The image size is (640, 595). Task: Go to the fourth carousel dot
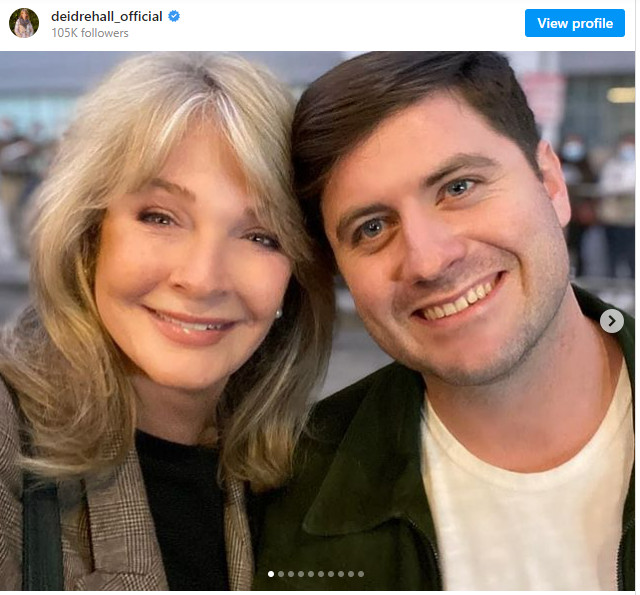pos(301,574)
